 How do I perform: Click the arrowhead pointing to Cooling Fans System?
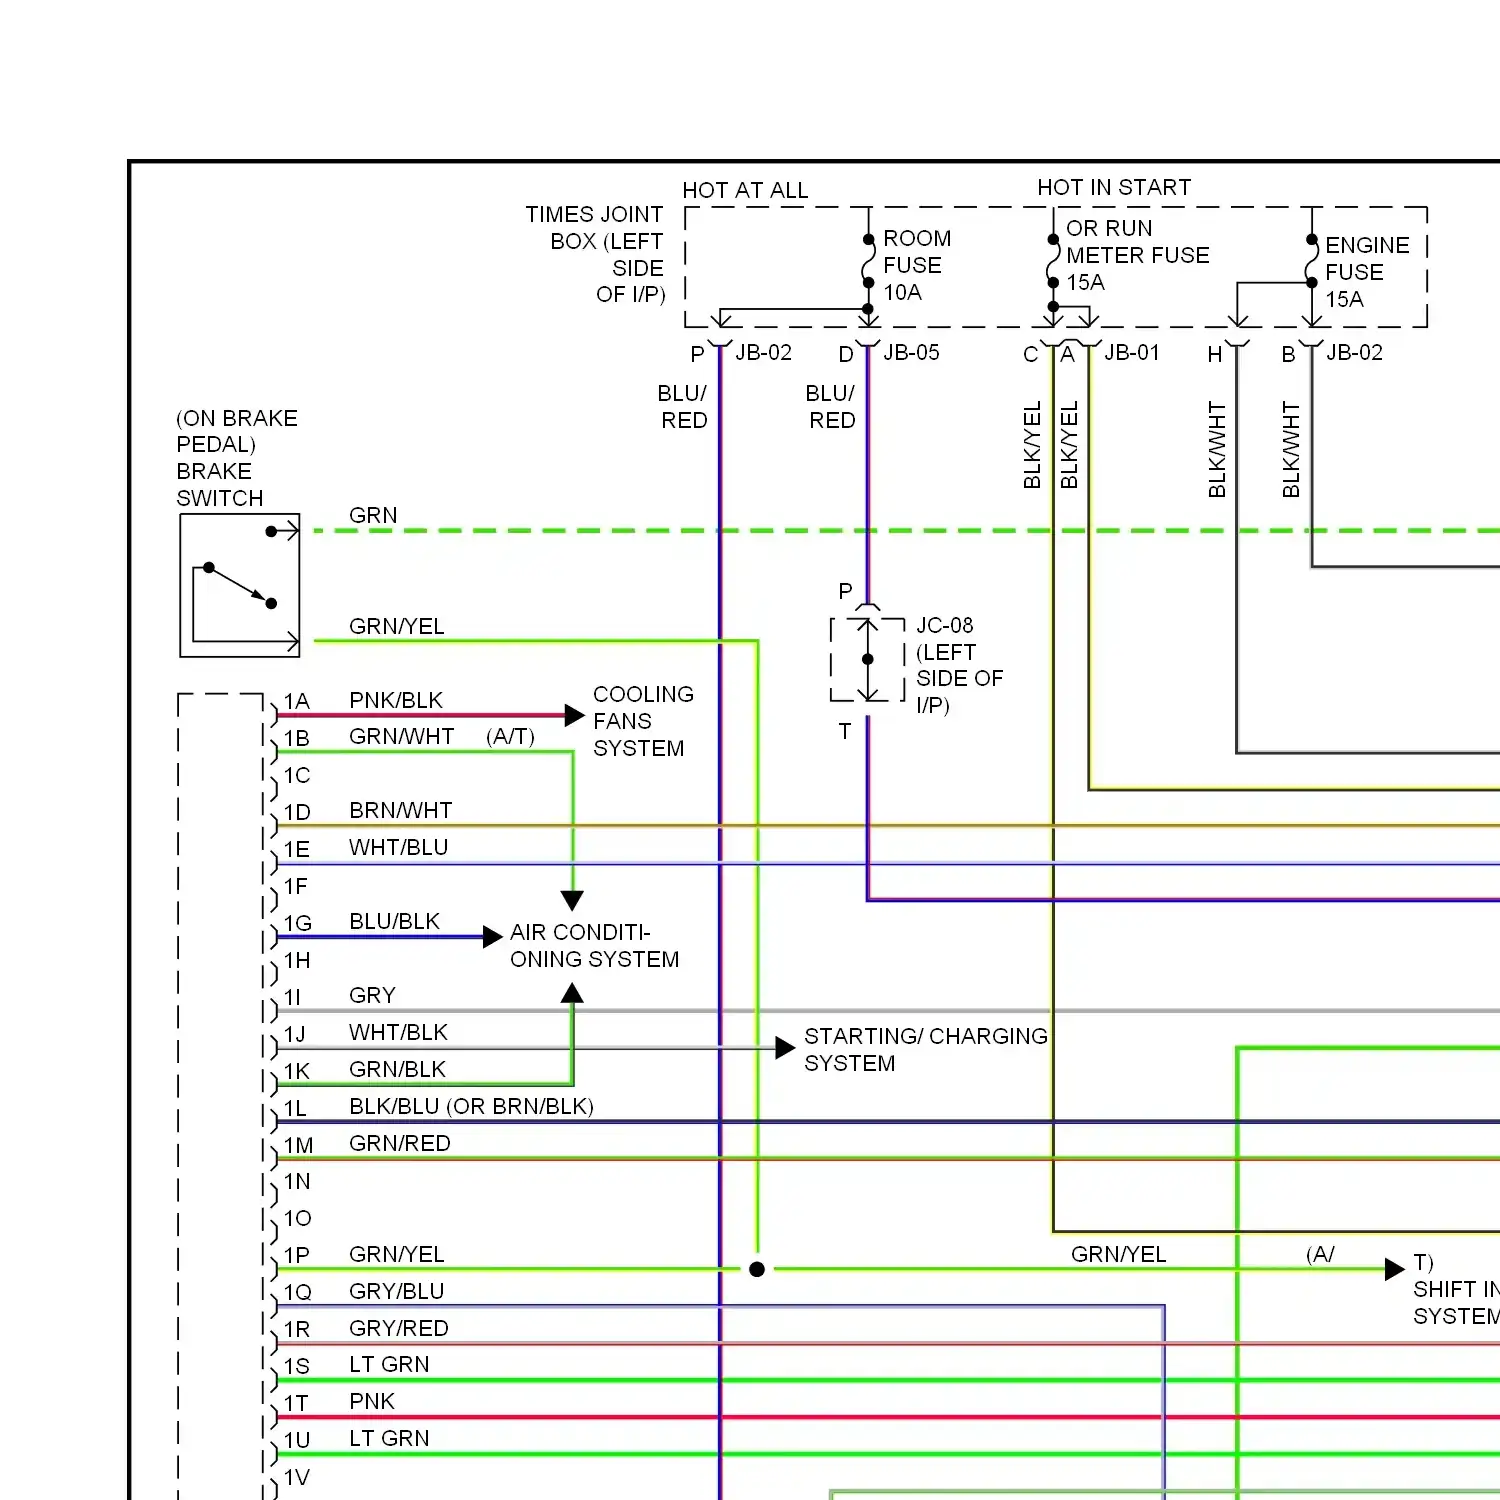574,715
